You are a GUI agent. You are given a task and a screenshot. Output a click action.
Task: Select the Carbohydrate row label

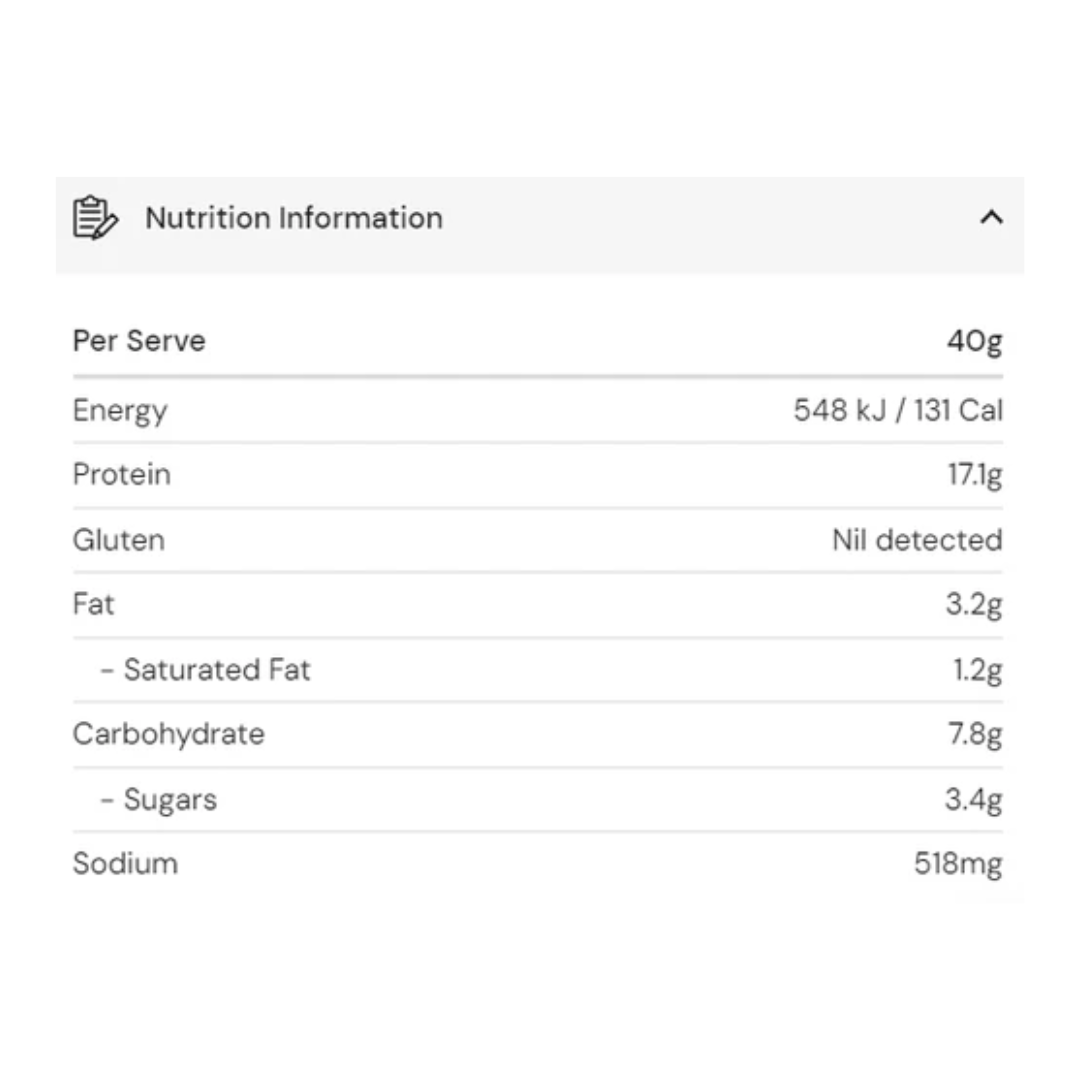tap(169, 734)
